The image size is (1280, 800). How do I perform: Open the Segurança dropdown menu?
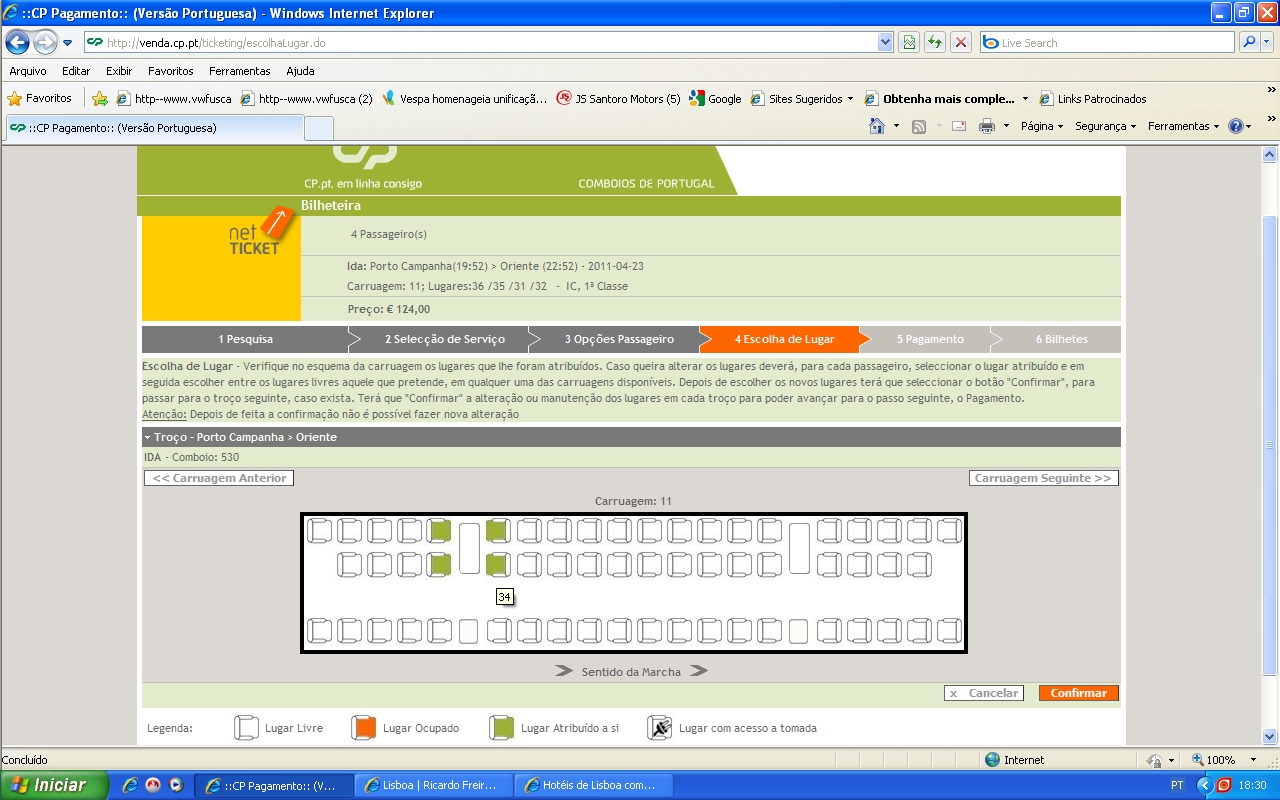(1105, 127)
